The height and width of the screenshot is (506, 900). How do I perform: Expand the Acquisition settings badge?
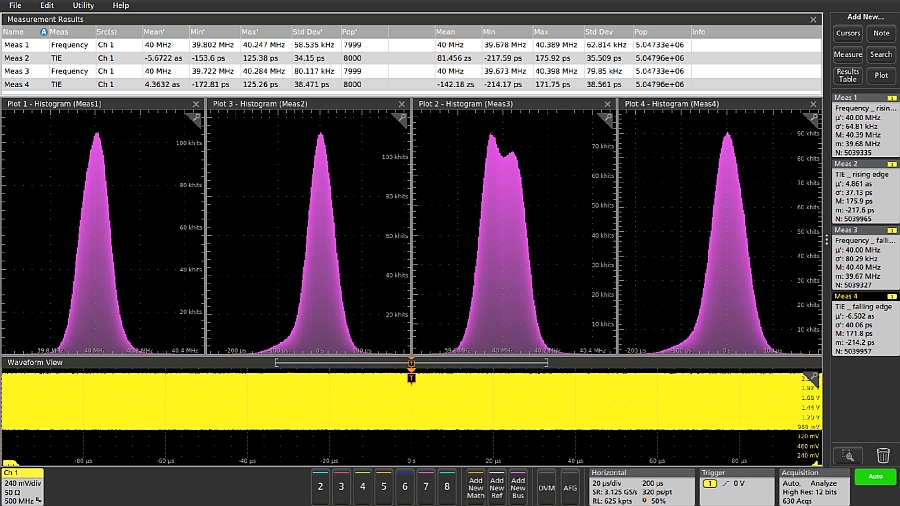[813, 485]
